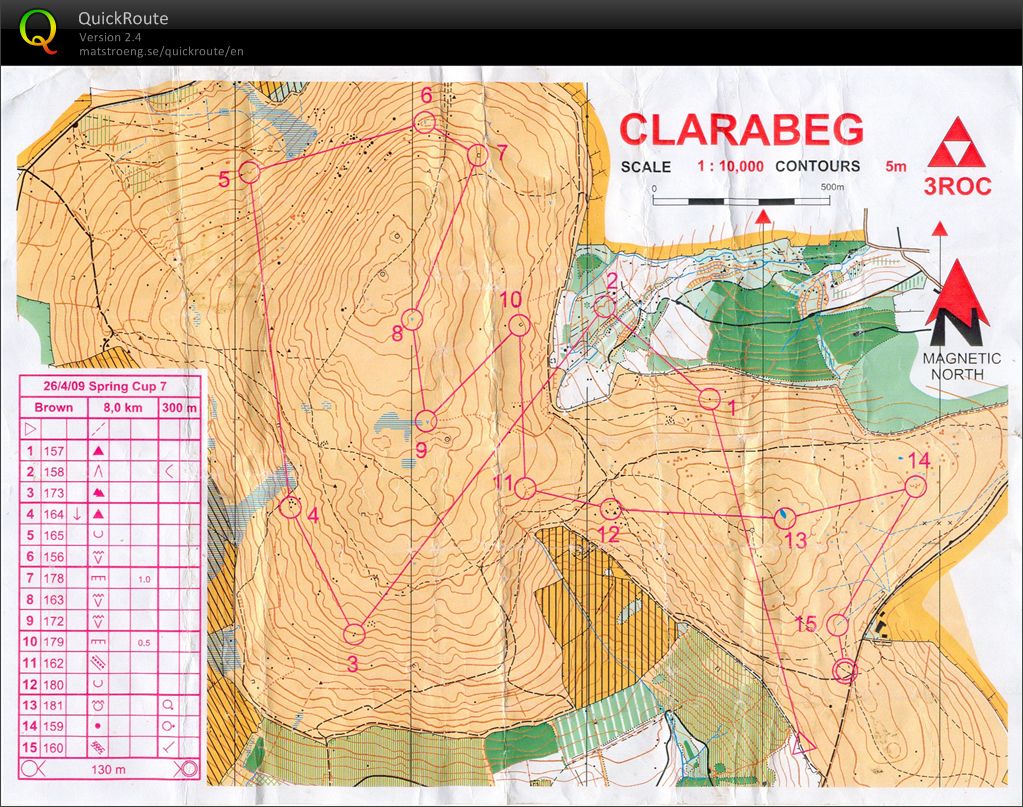Select control code 157 in the description sheet
Viewport: 1023px width, 807px height.
53,451
